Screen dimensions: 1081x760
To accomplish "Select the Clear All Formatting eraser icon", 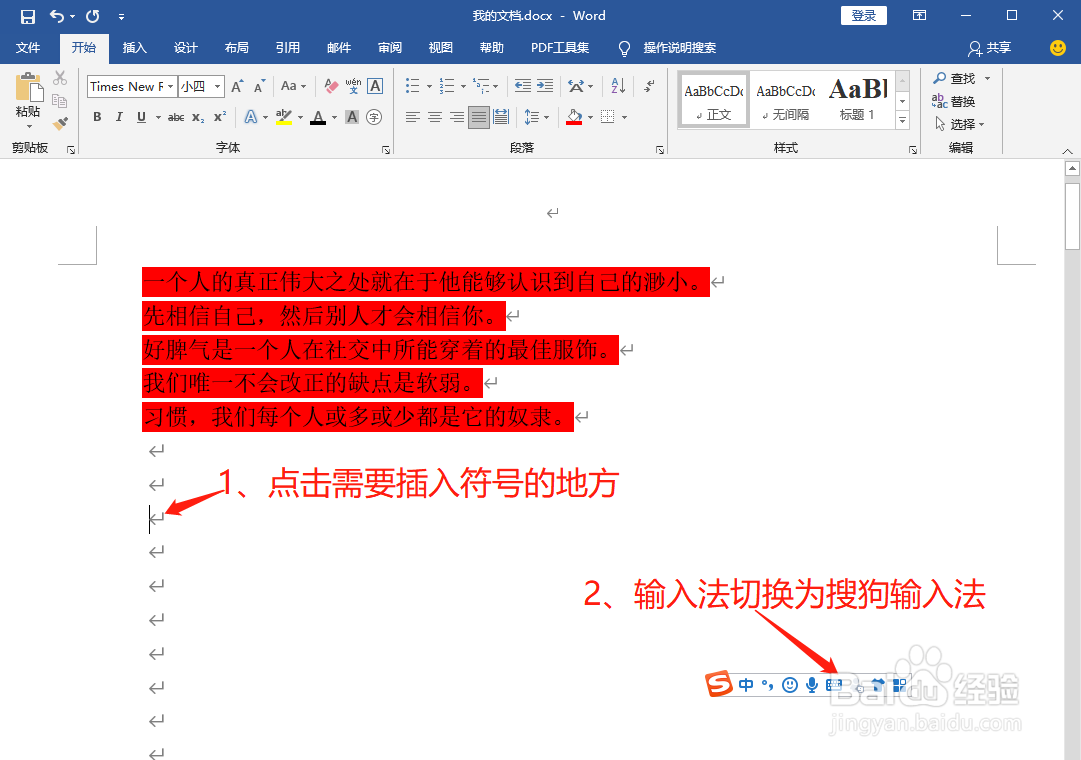I will click(x=329, y=87).
